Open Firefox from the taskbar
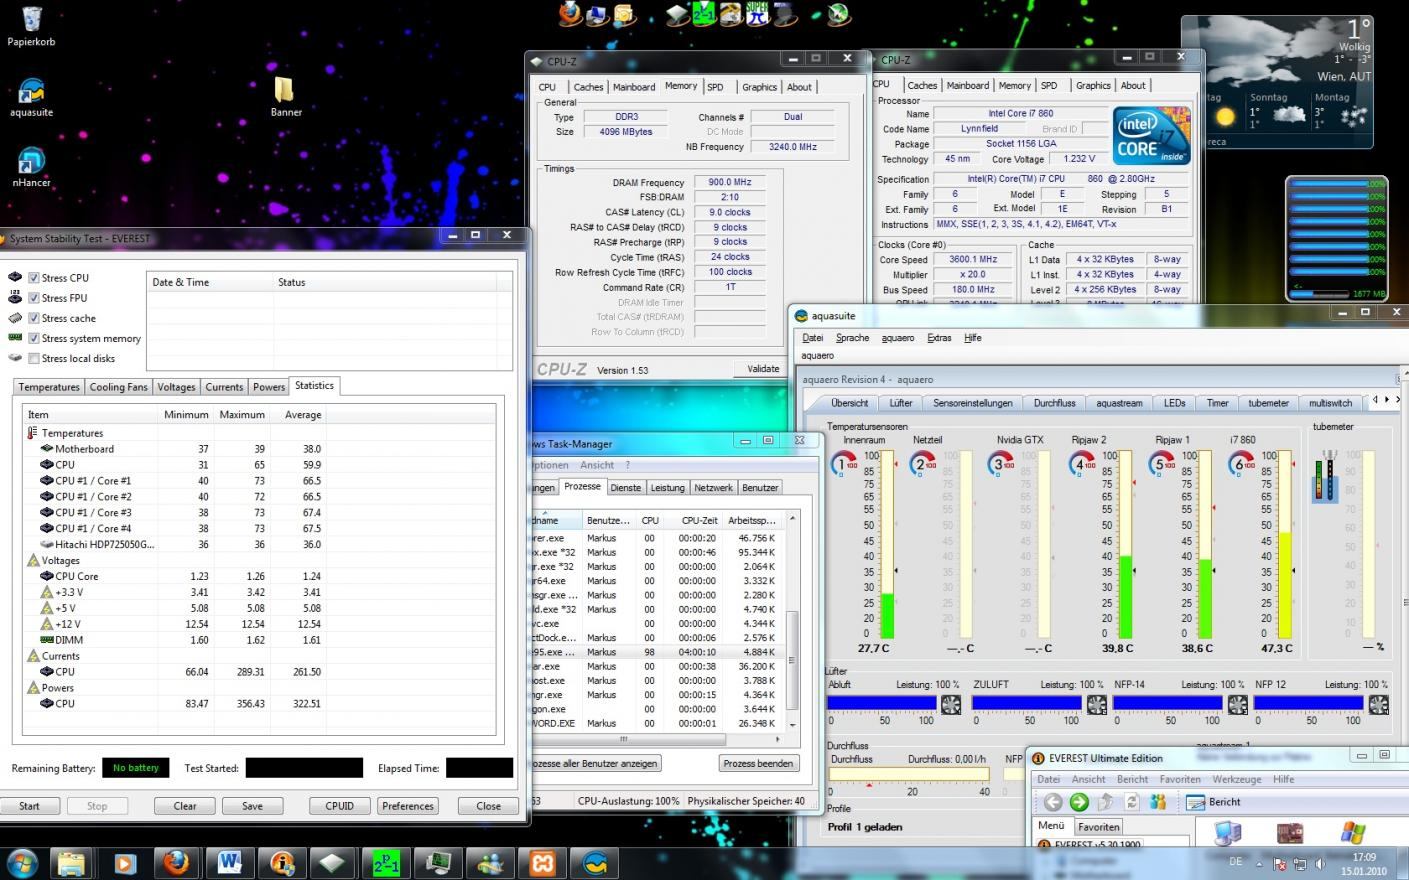Viewport: 1409px width, 880px height. coord(176,862)
